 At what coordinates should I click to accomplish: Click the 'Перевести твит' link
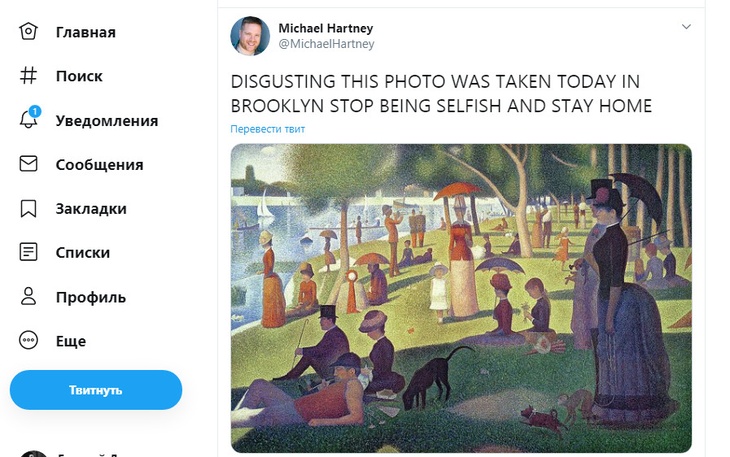pyautogui.click(x=267, y=129)
